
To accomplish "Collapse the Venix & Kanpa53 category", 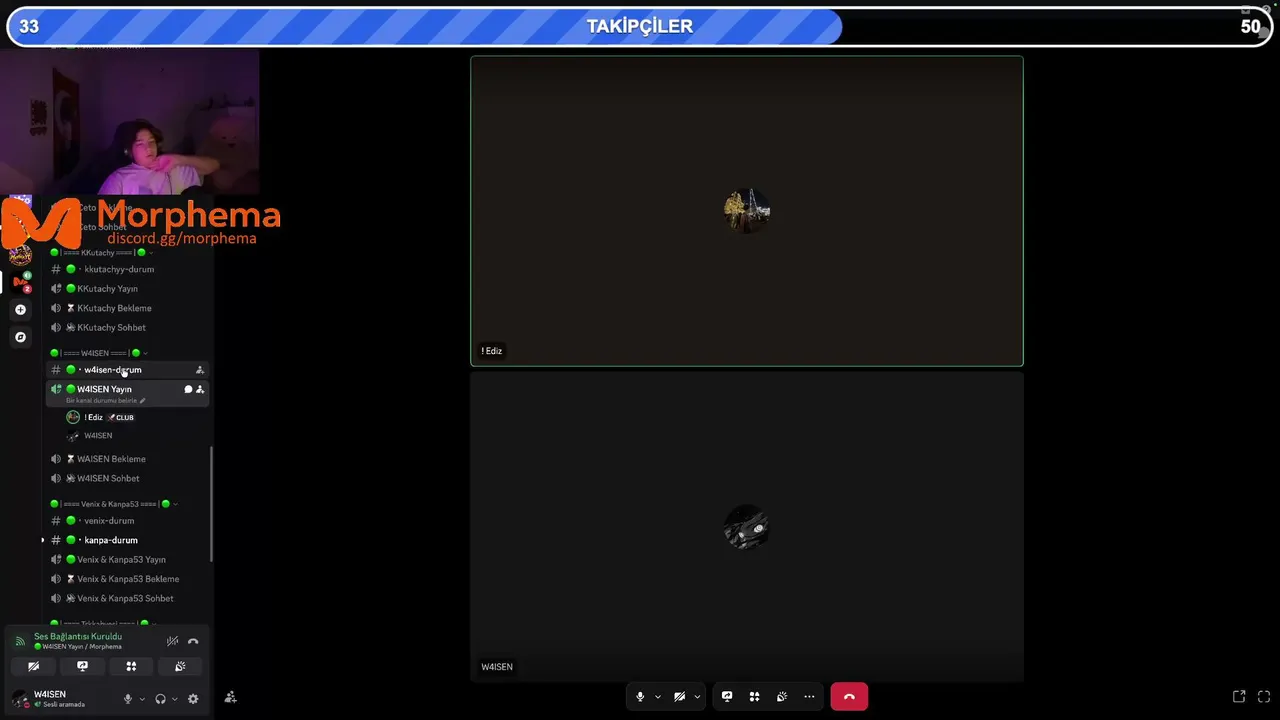I will pyautogui.click(x=114, y=504).
